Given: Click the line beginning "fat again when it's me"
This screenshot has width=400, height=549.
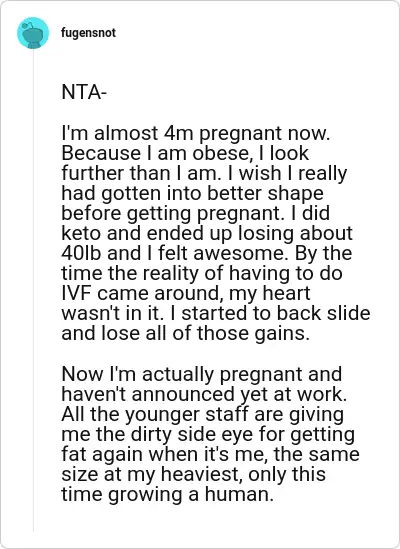Looking at the screenshot, I should tap(211, 454).
